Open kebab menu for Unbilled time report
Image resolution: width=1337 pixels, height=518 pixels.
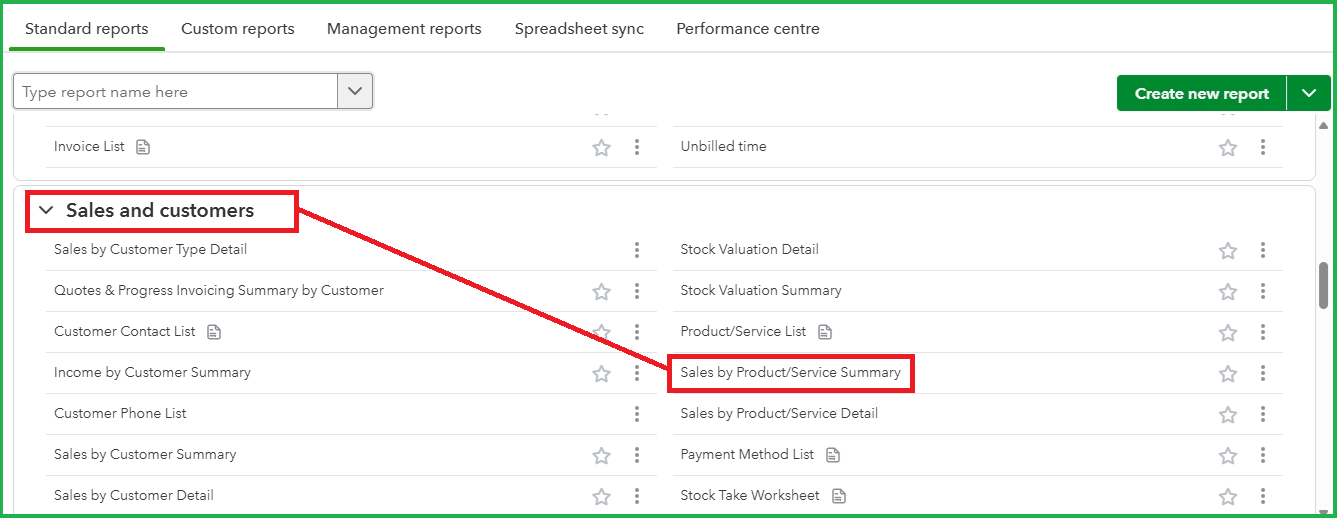[1263, 147]
